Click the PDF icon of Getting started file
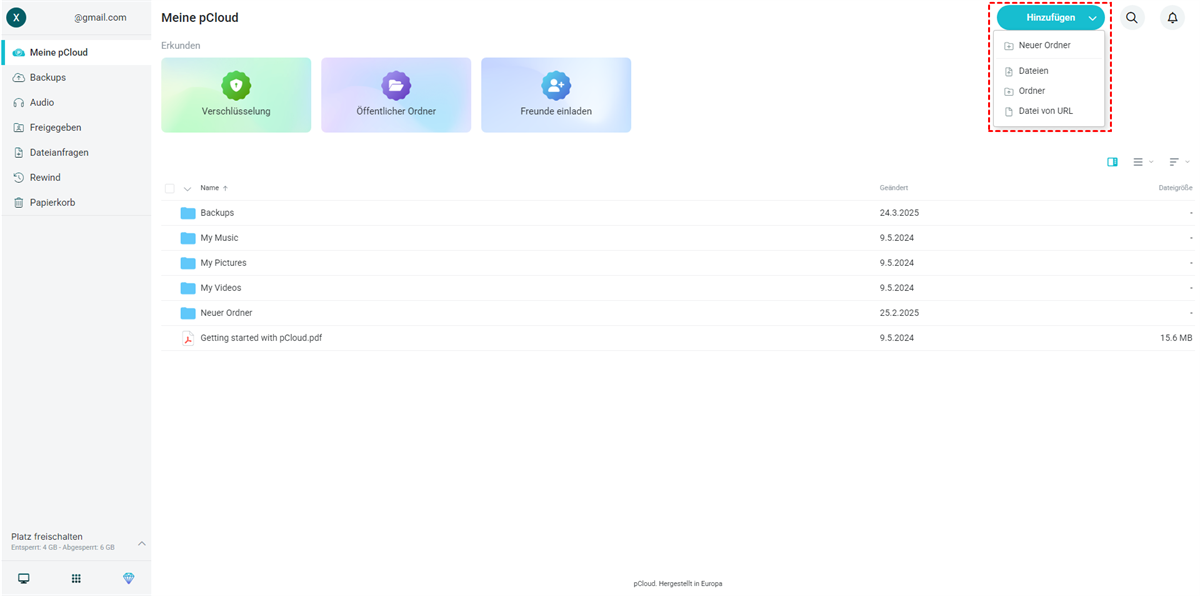Screen dimensions: 1200x596 tap(187, 338)
